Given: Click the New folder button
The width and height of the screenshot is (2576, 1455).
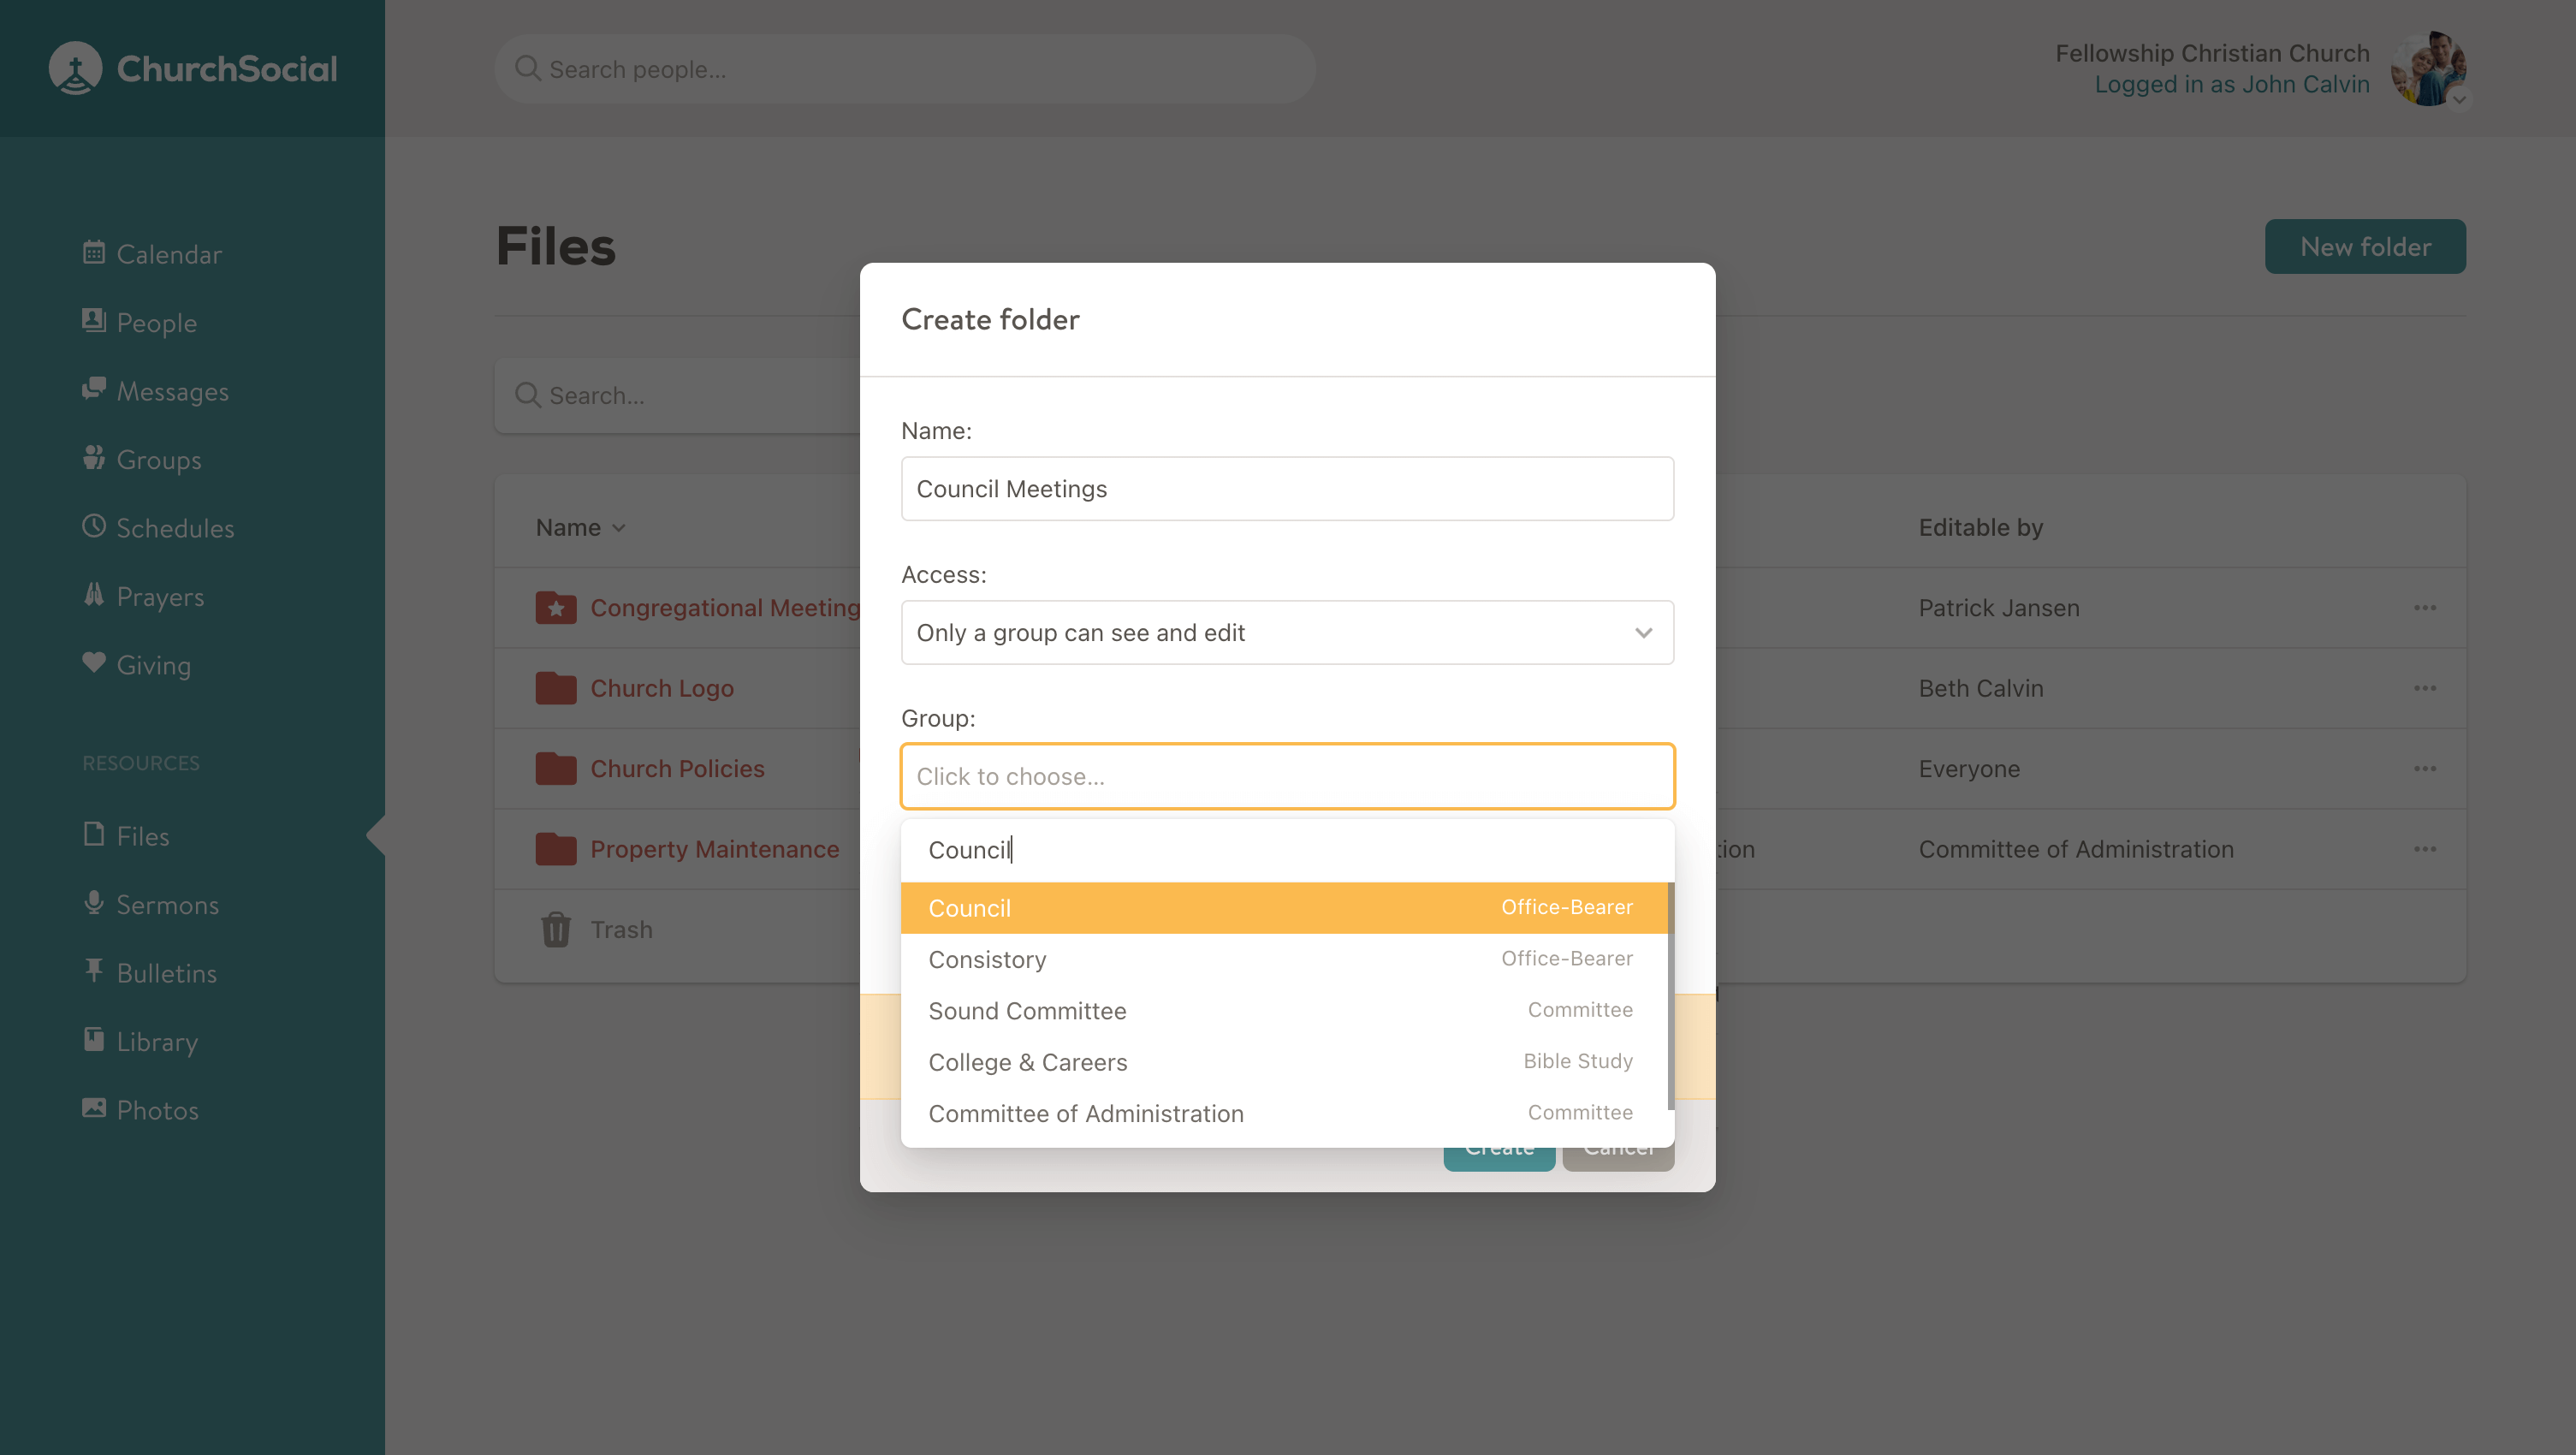Looking at the screenshot, I should point(2365,247).
